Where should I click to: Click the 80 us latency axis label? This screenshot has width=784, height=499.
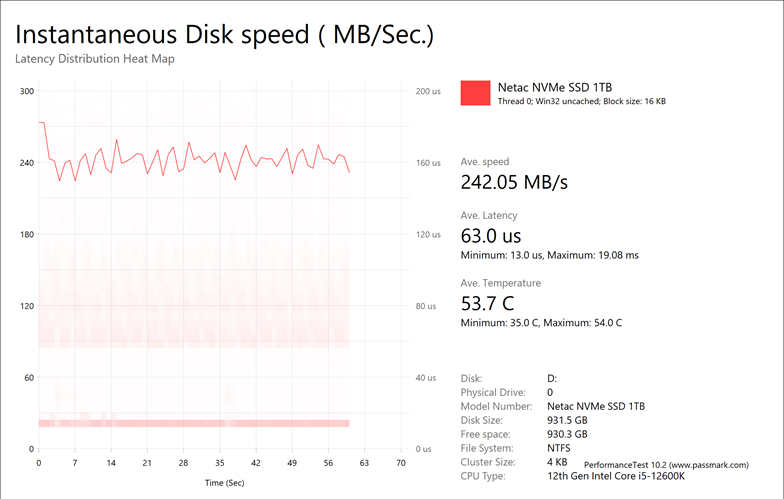tap(428, 306)
